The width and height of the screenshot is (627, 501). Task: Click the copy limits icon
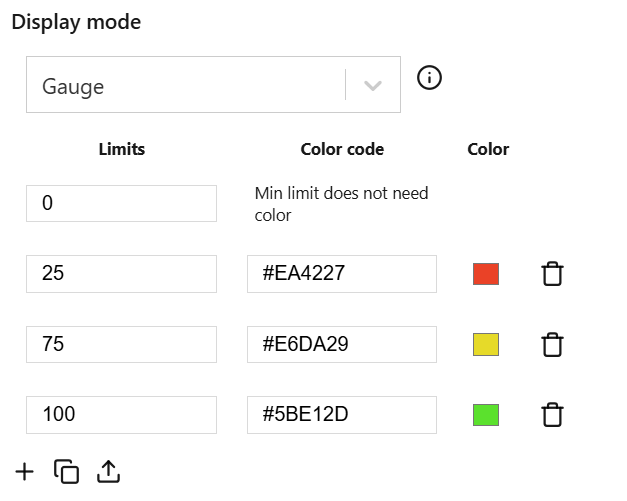click(x=66, y=471)
